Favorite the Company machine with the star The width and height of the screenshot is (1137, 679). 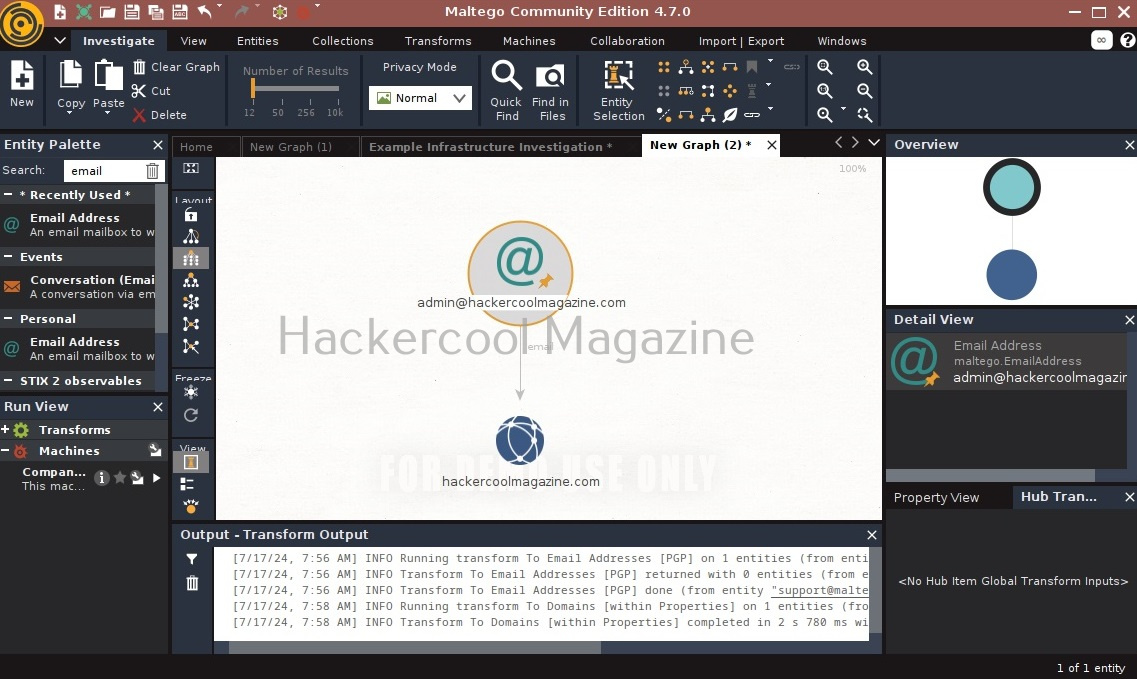pyautogui.click(x=120, y=477)
